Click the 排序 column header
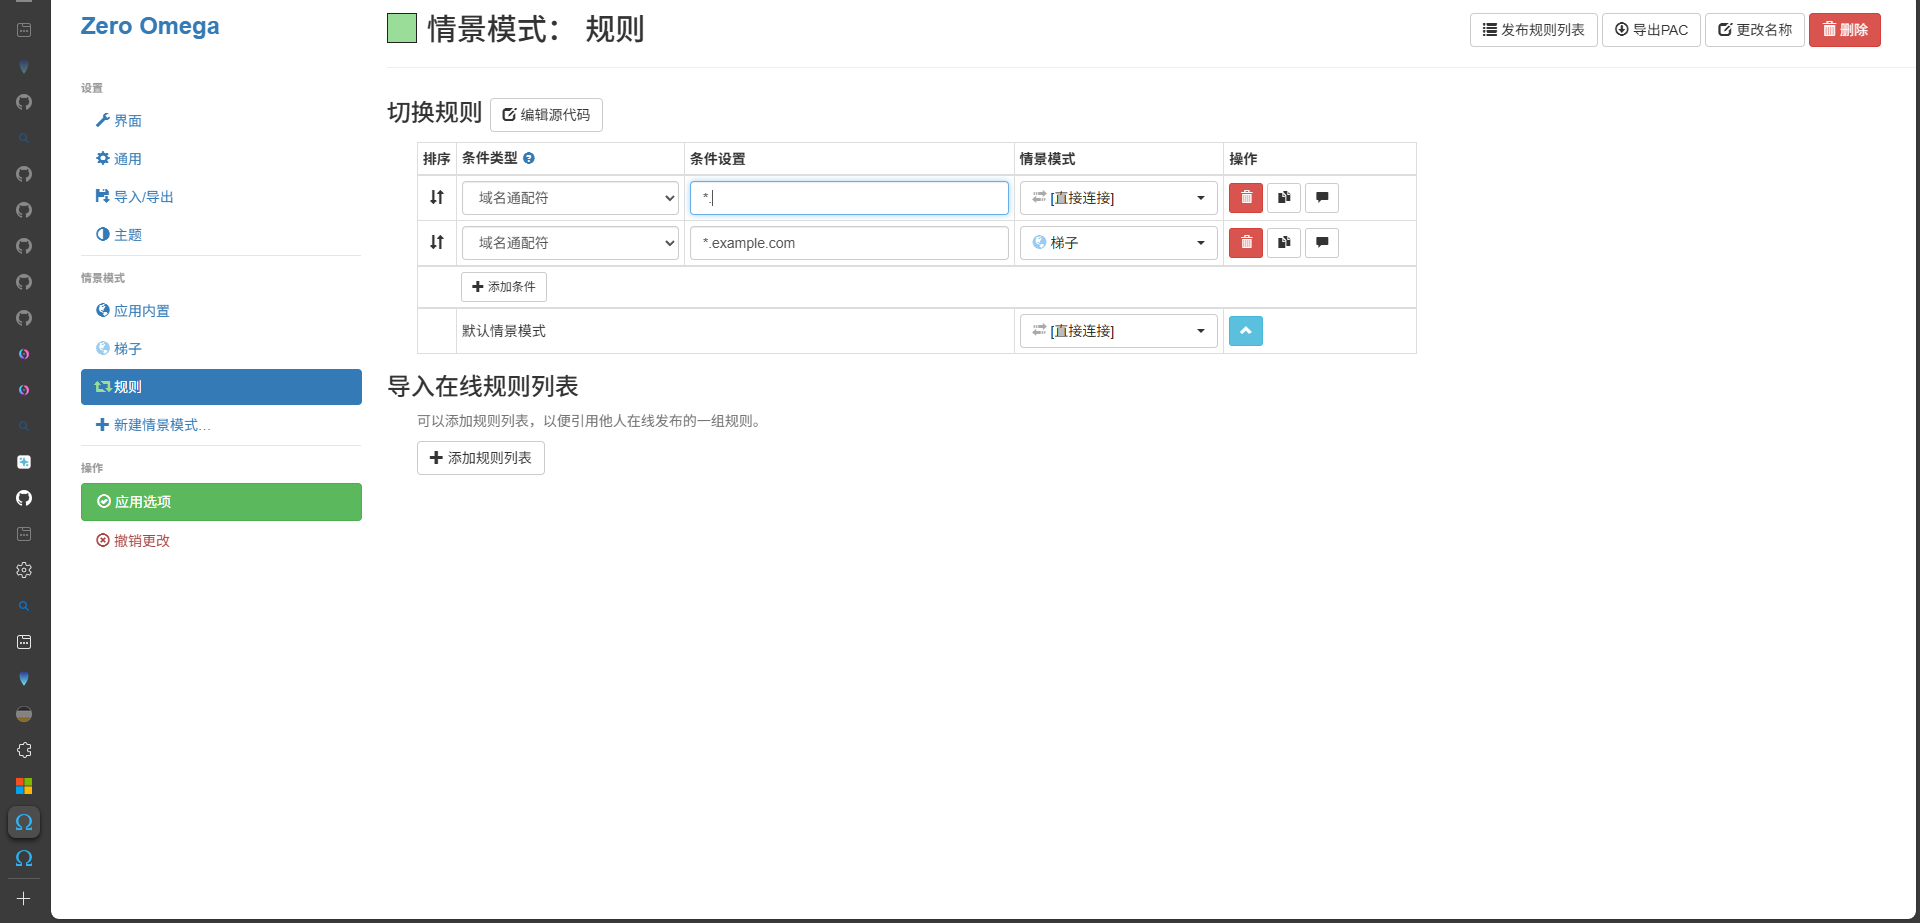The image size is (1920, 923). coord(436,159)
